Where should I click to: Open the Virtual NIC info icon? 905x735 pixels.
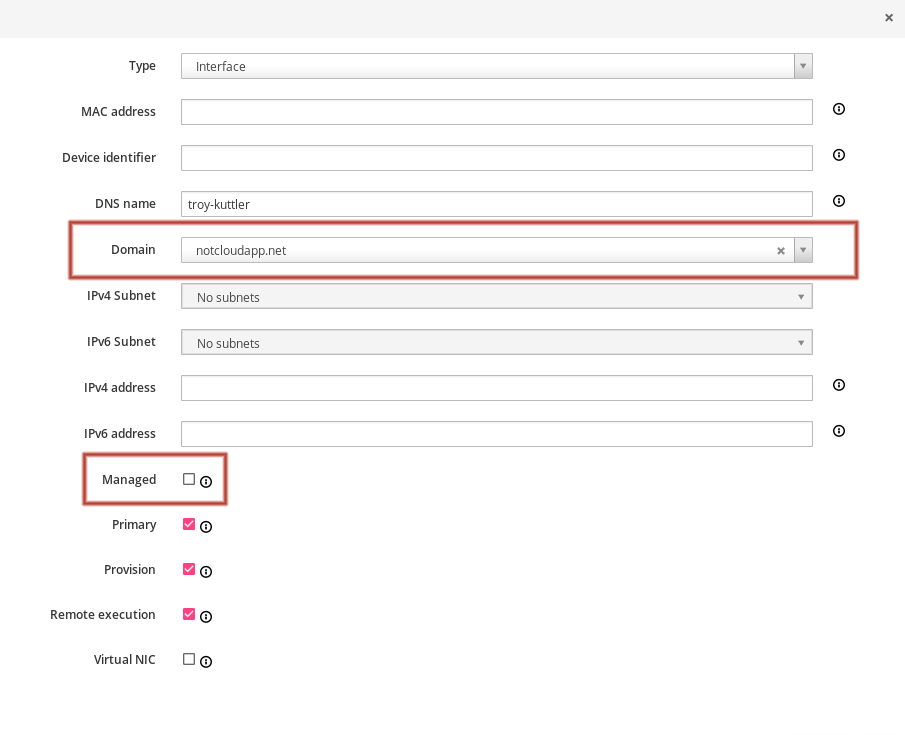[x=206, y=662]
